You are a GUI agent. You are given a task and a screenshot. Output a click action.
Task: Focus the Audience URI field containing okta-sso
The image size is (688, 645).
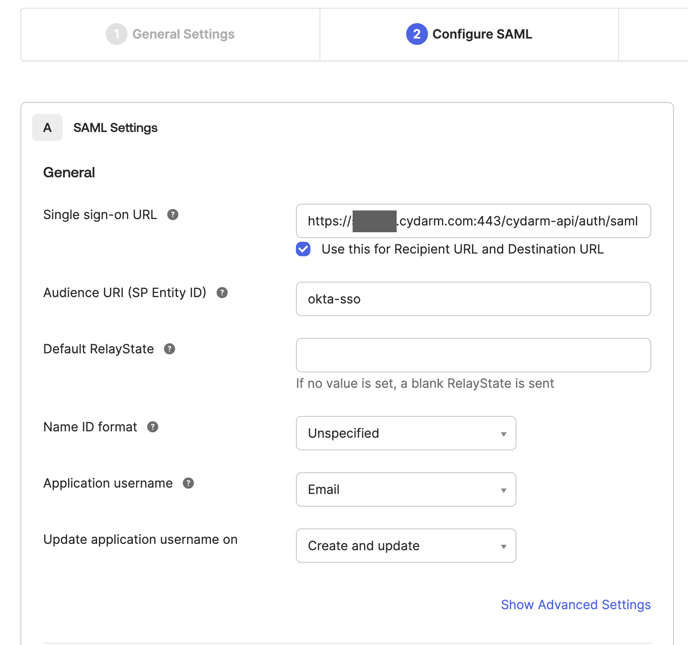click(x=473, y=299)
